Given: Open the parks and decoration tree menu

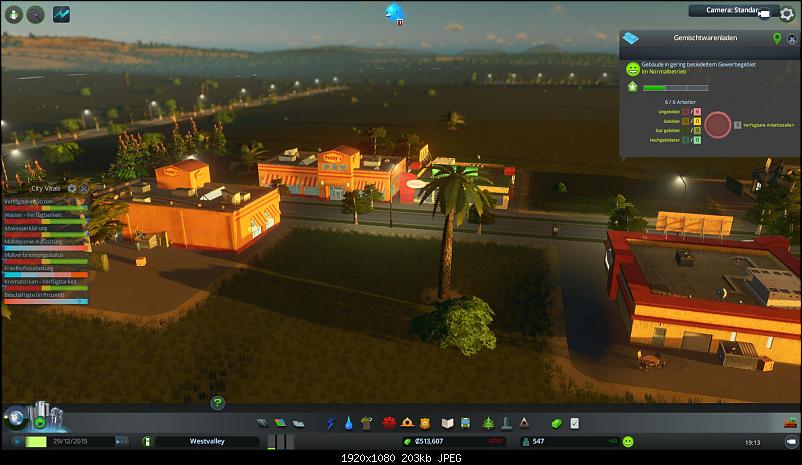Looking at the screenshot, I should 488,423.
